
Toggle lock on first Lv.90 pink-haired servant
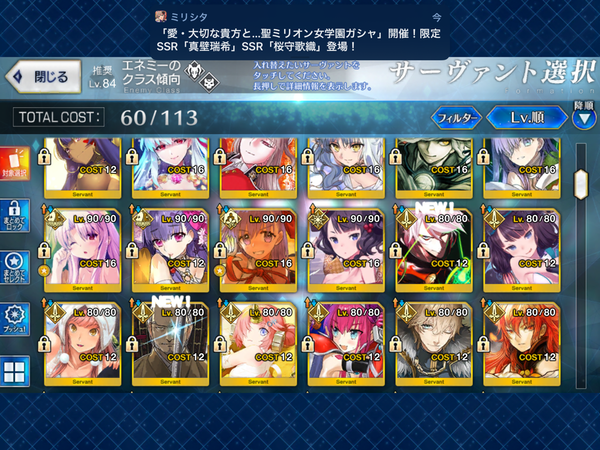pos(44,251)
